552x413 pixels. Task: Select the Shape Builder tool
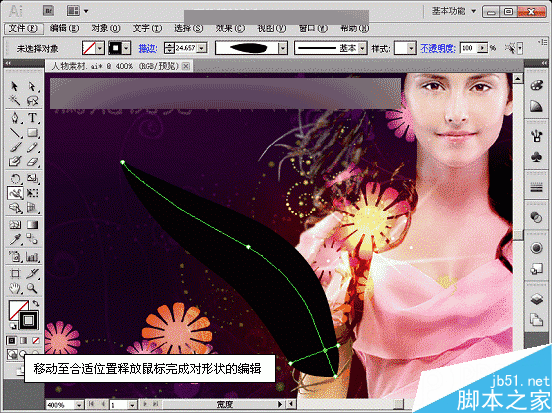15,208
